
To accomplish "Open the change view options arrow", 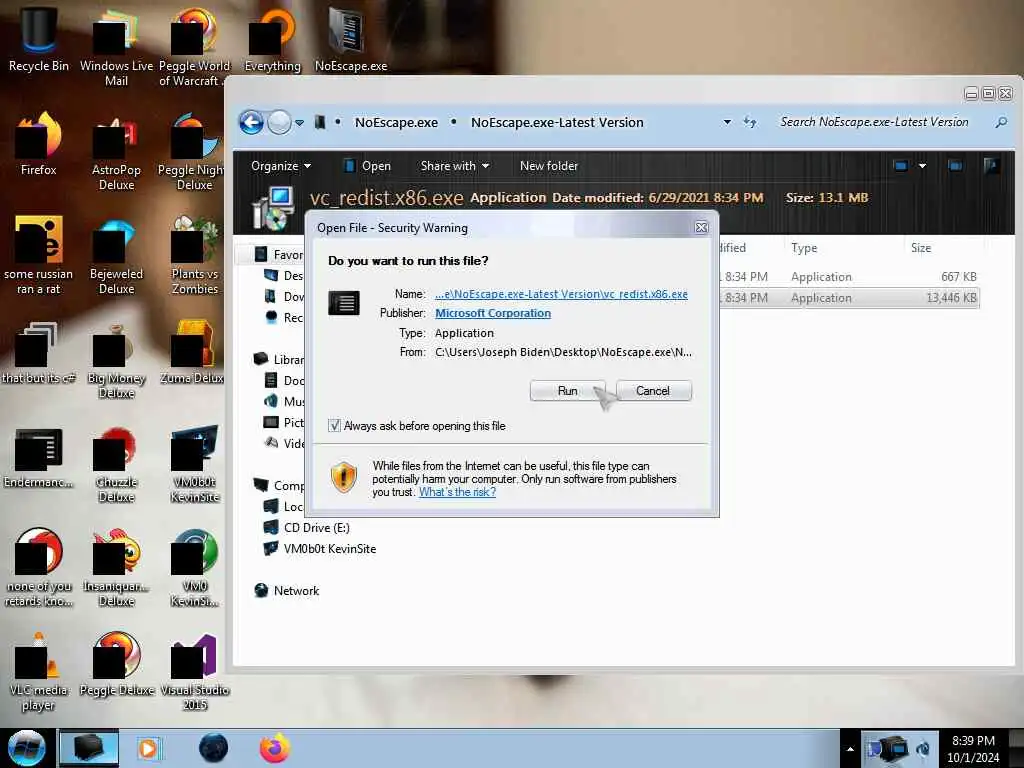I will pyautogui.click(x=922, y=166).
